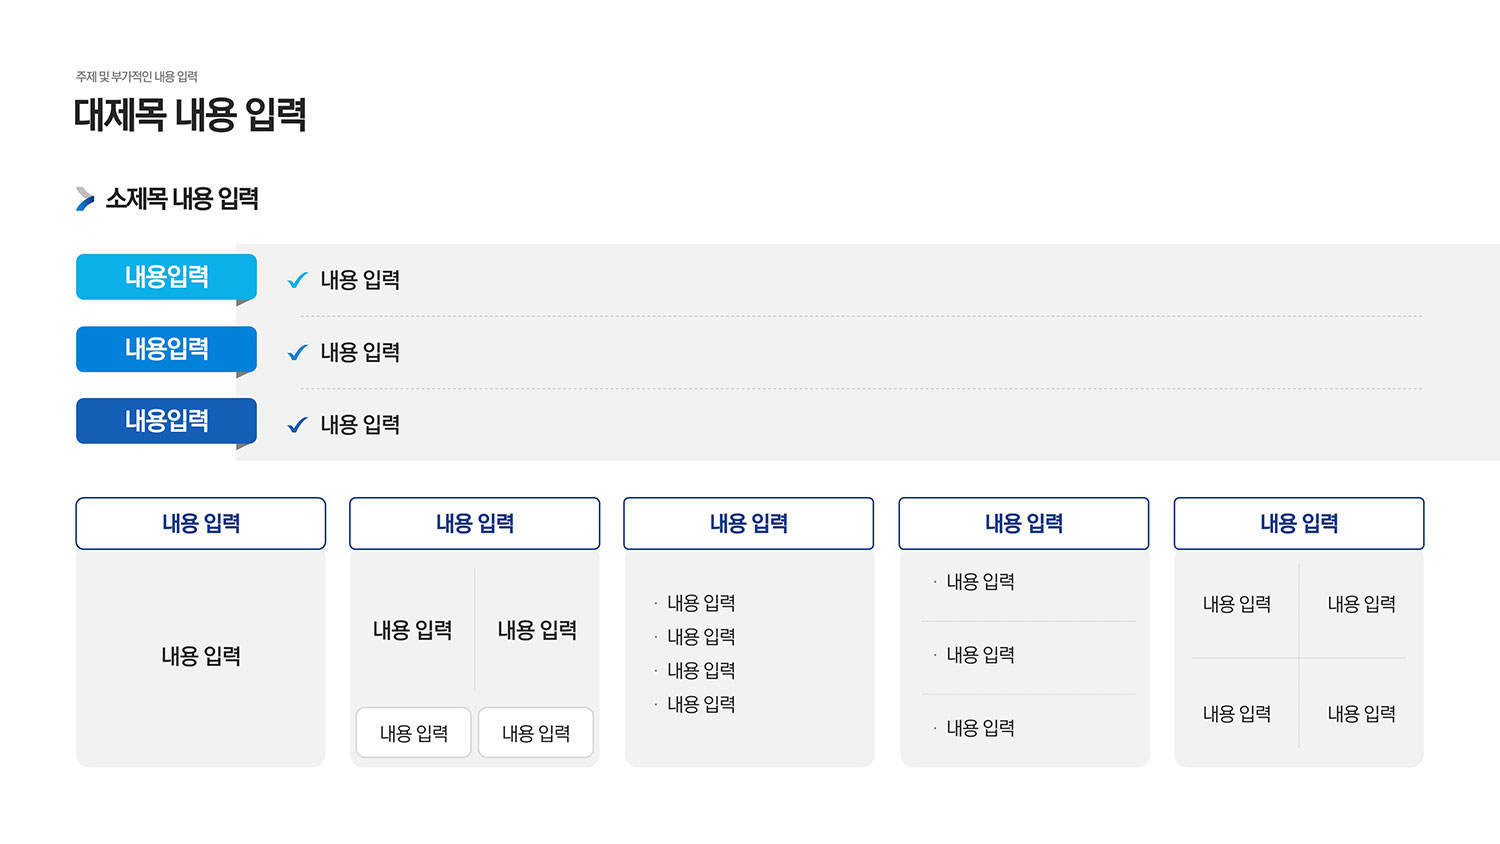Click the blue chevron icon beside 소제목

coord(85,199)
